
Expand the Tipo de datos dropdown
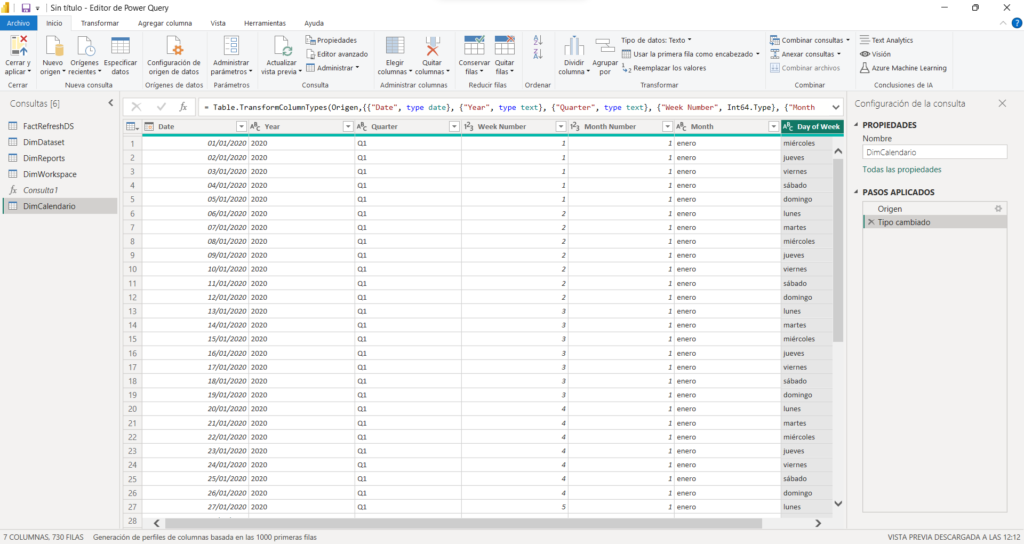656,40
